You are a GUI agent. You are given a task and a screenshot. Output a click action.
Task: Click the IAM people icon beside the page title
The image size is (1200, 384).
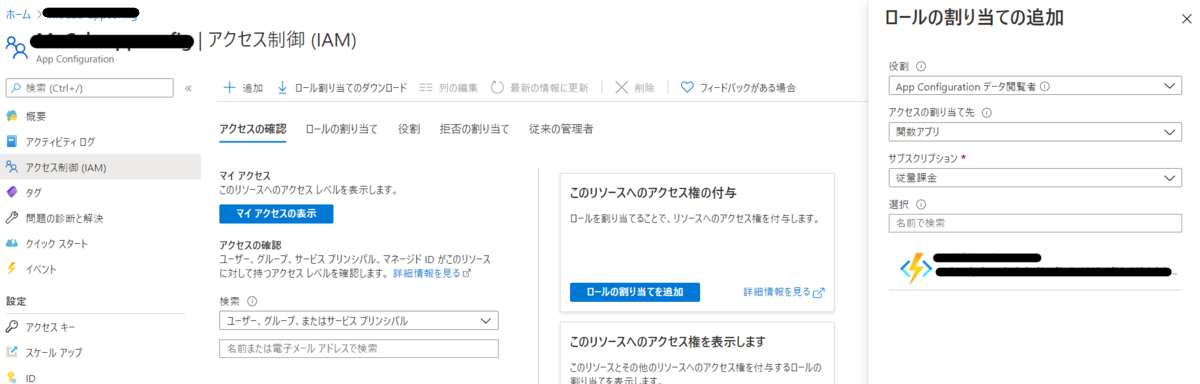point(17,48)
